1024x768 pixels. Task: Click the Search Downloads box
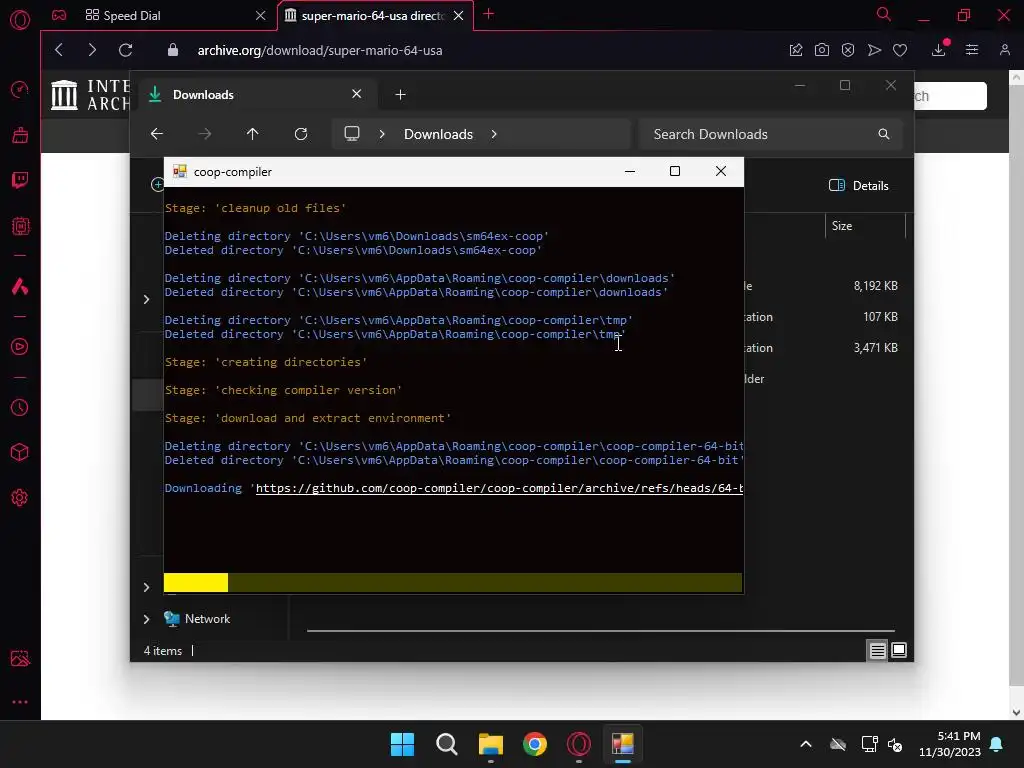(x=771, y=134)
